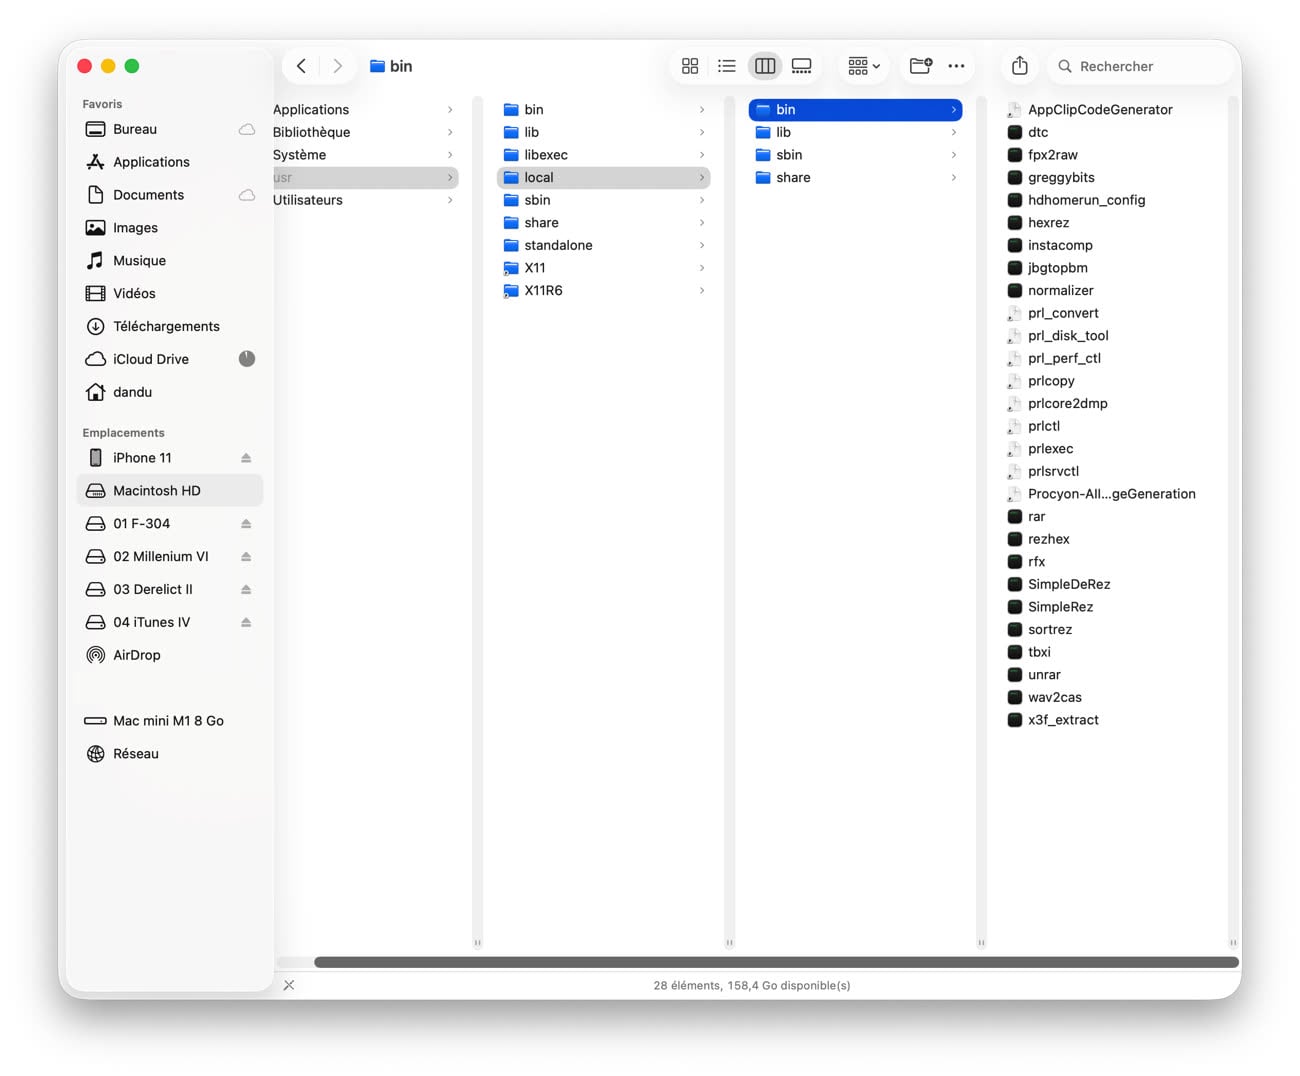Eject the iPhone 11 device
Viewport: 1300px width, 1076px height.
pyautogui.click(x=246, y=458)
